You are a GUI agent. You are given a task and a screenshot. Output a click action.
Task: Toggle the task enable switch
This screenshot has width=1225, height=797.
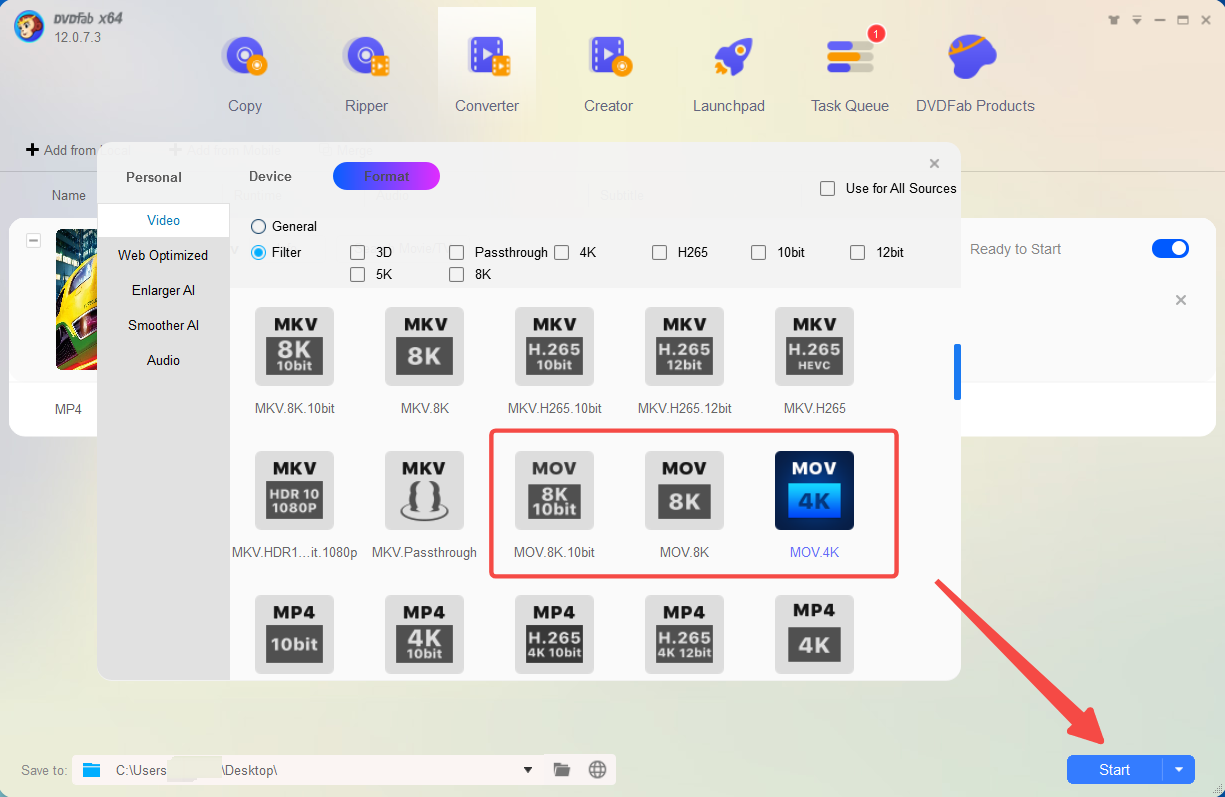pos(1170,249)
